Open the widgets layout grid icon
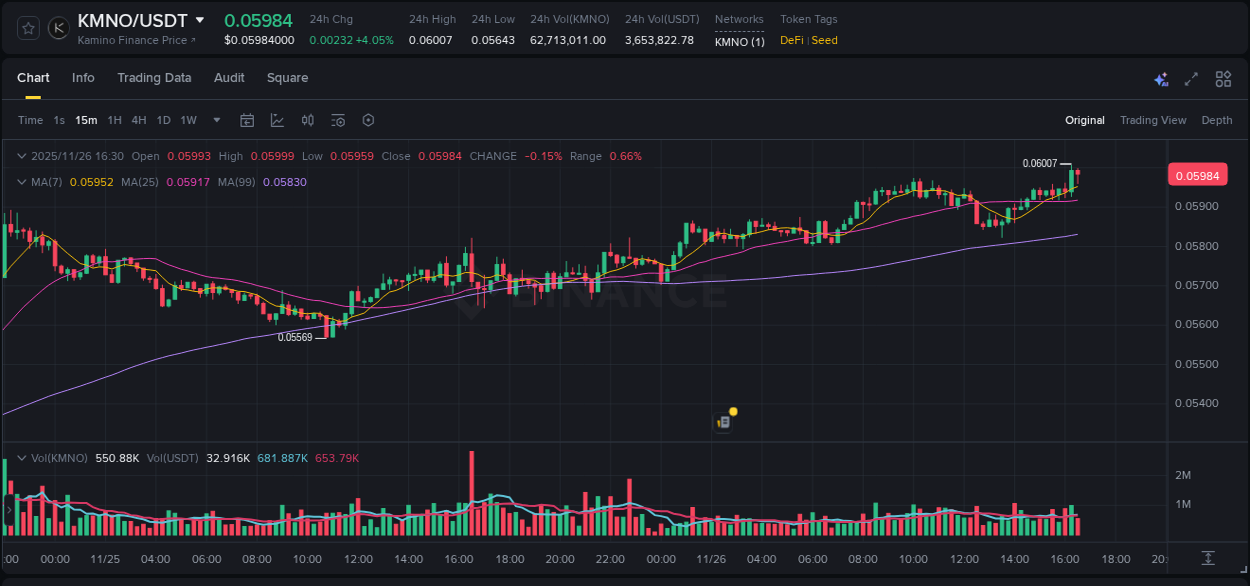The width and height of the screenshot is (1250, 586). pos(1222,78)
